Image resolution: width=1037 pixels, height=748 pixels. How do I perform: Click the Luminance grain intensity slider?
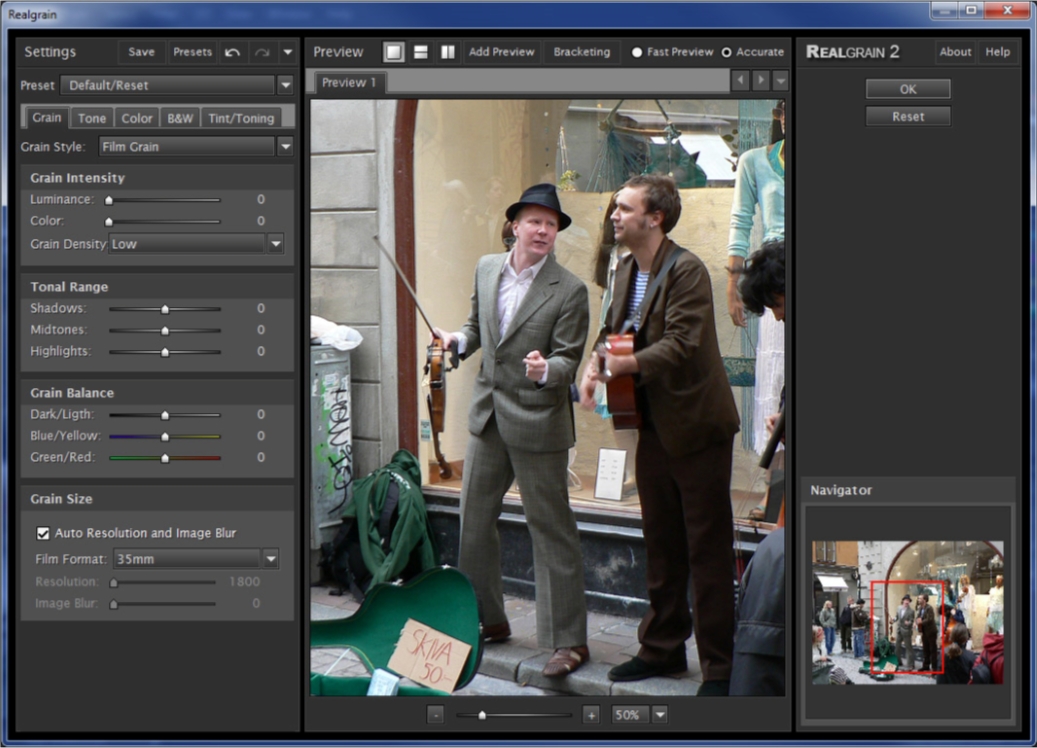click(x=165, y=200)
